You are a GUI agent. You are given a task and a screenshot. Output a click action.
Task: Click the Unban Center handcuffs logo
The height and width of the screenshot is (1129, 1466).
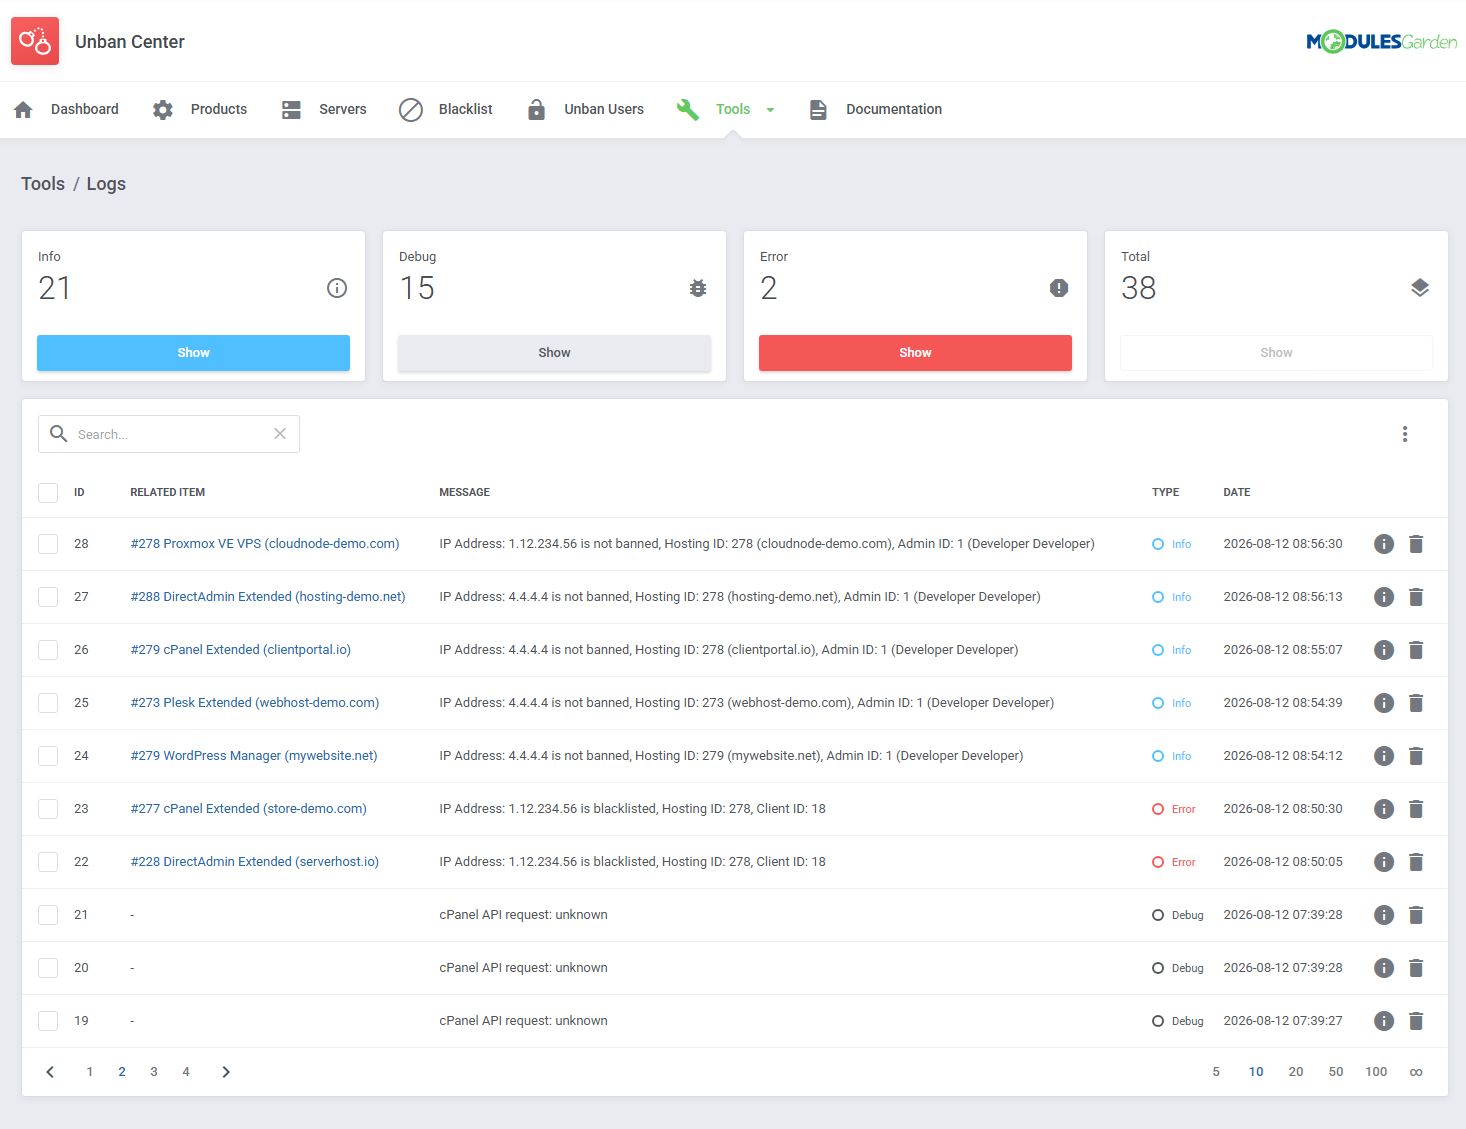(35, 41)
